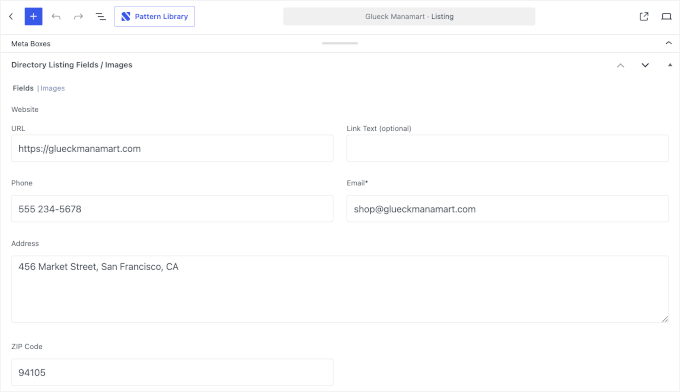The image size is (680, 392).
Task: Toggle the Directory Listing Fields panel
Action: [x=670, y=65]
